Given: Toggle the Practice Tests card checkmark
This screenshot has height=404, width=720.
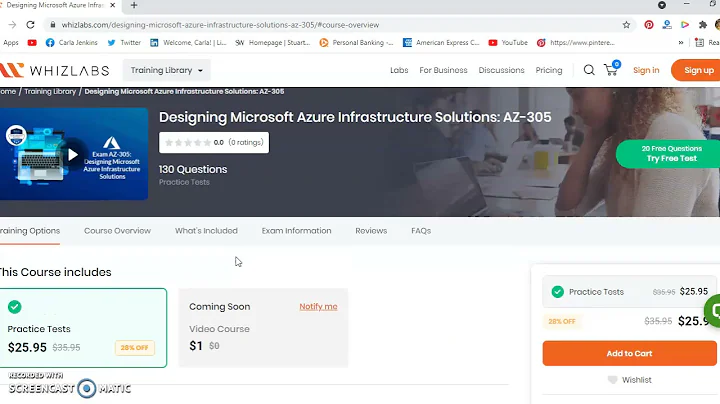Looking at the screenshot, I should [x=15, y=307].
